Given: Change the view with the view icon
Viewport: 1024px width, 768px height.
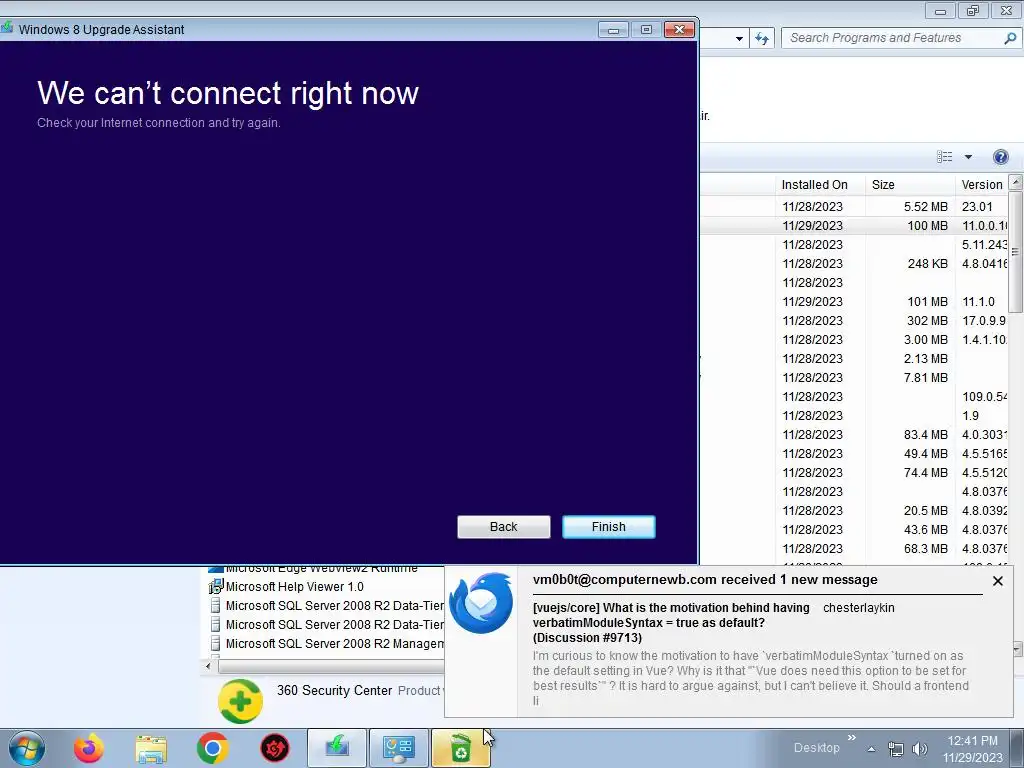Looking at the screenshot, I should 944,157.
